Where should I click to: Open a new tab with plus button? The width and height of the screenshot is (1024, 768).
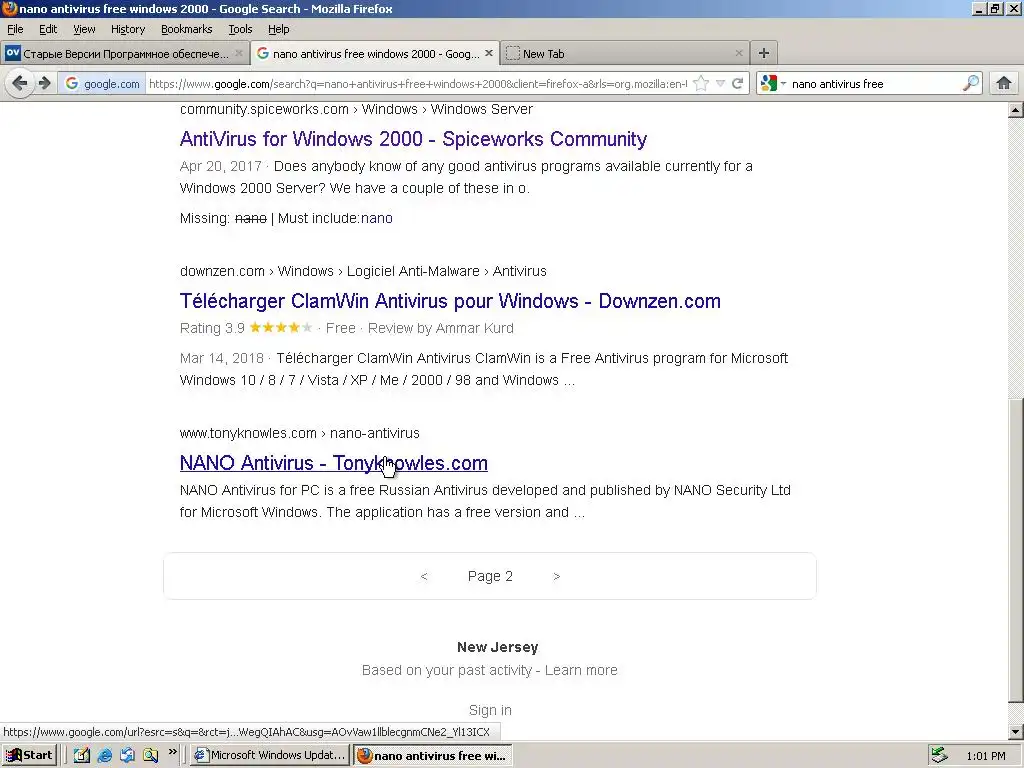pyautogui.click(x=763, y=54)
